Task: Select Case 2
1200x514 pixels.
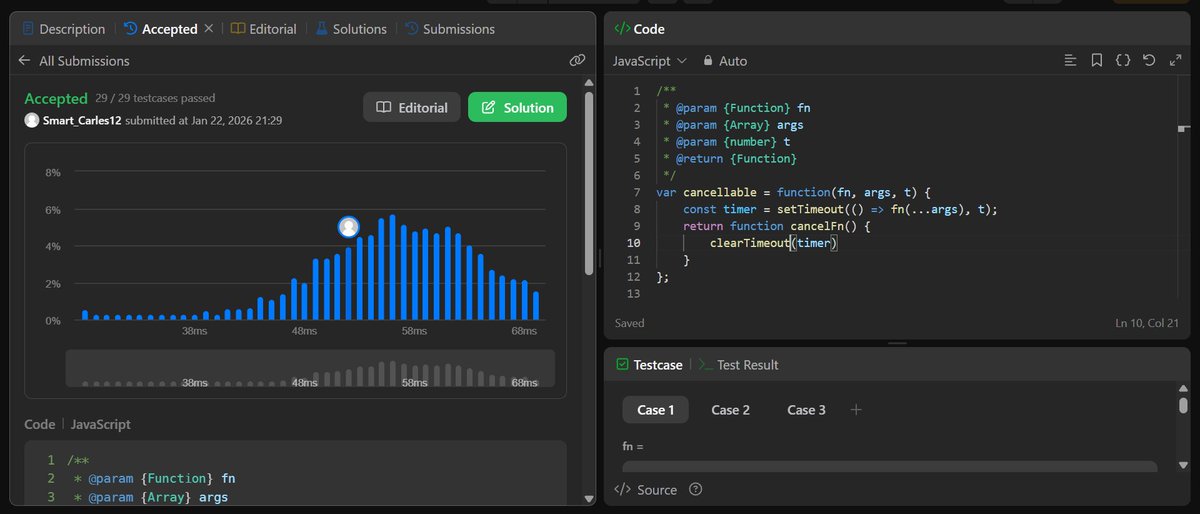Action: [730, 410]
